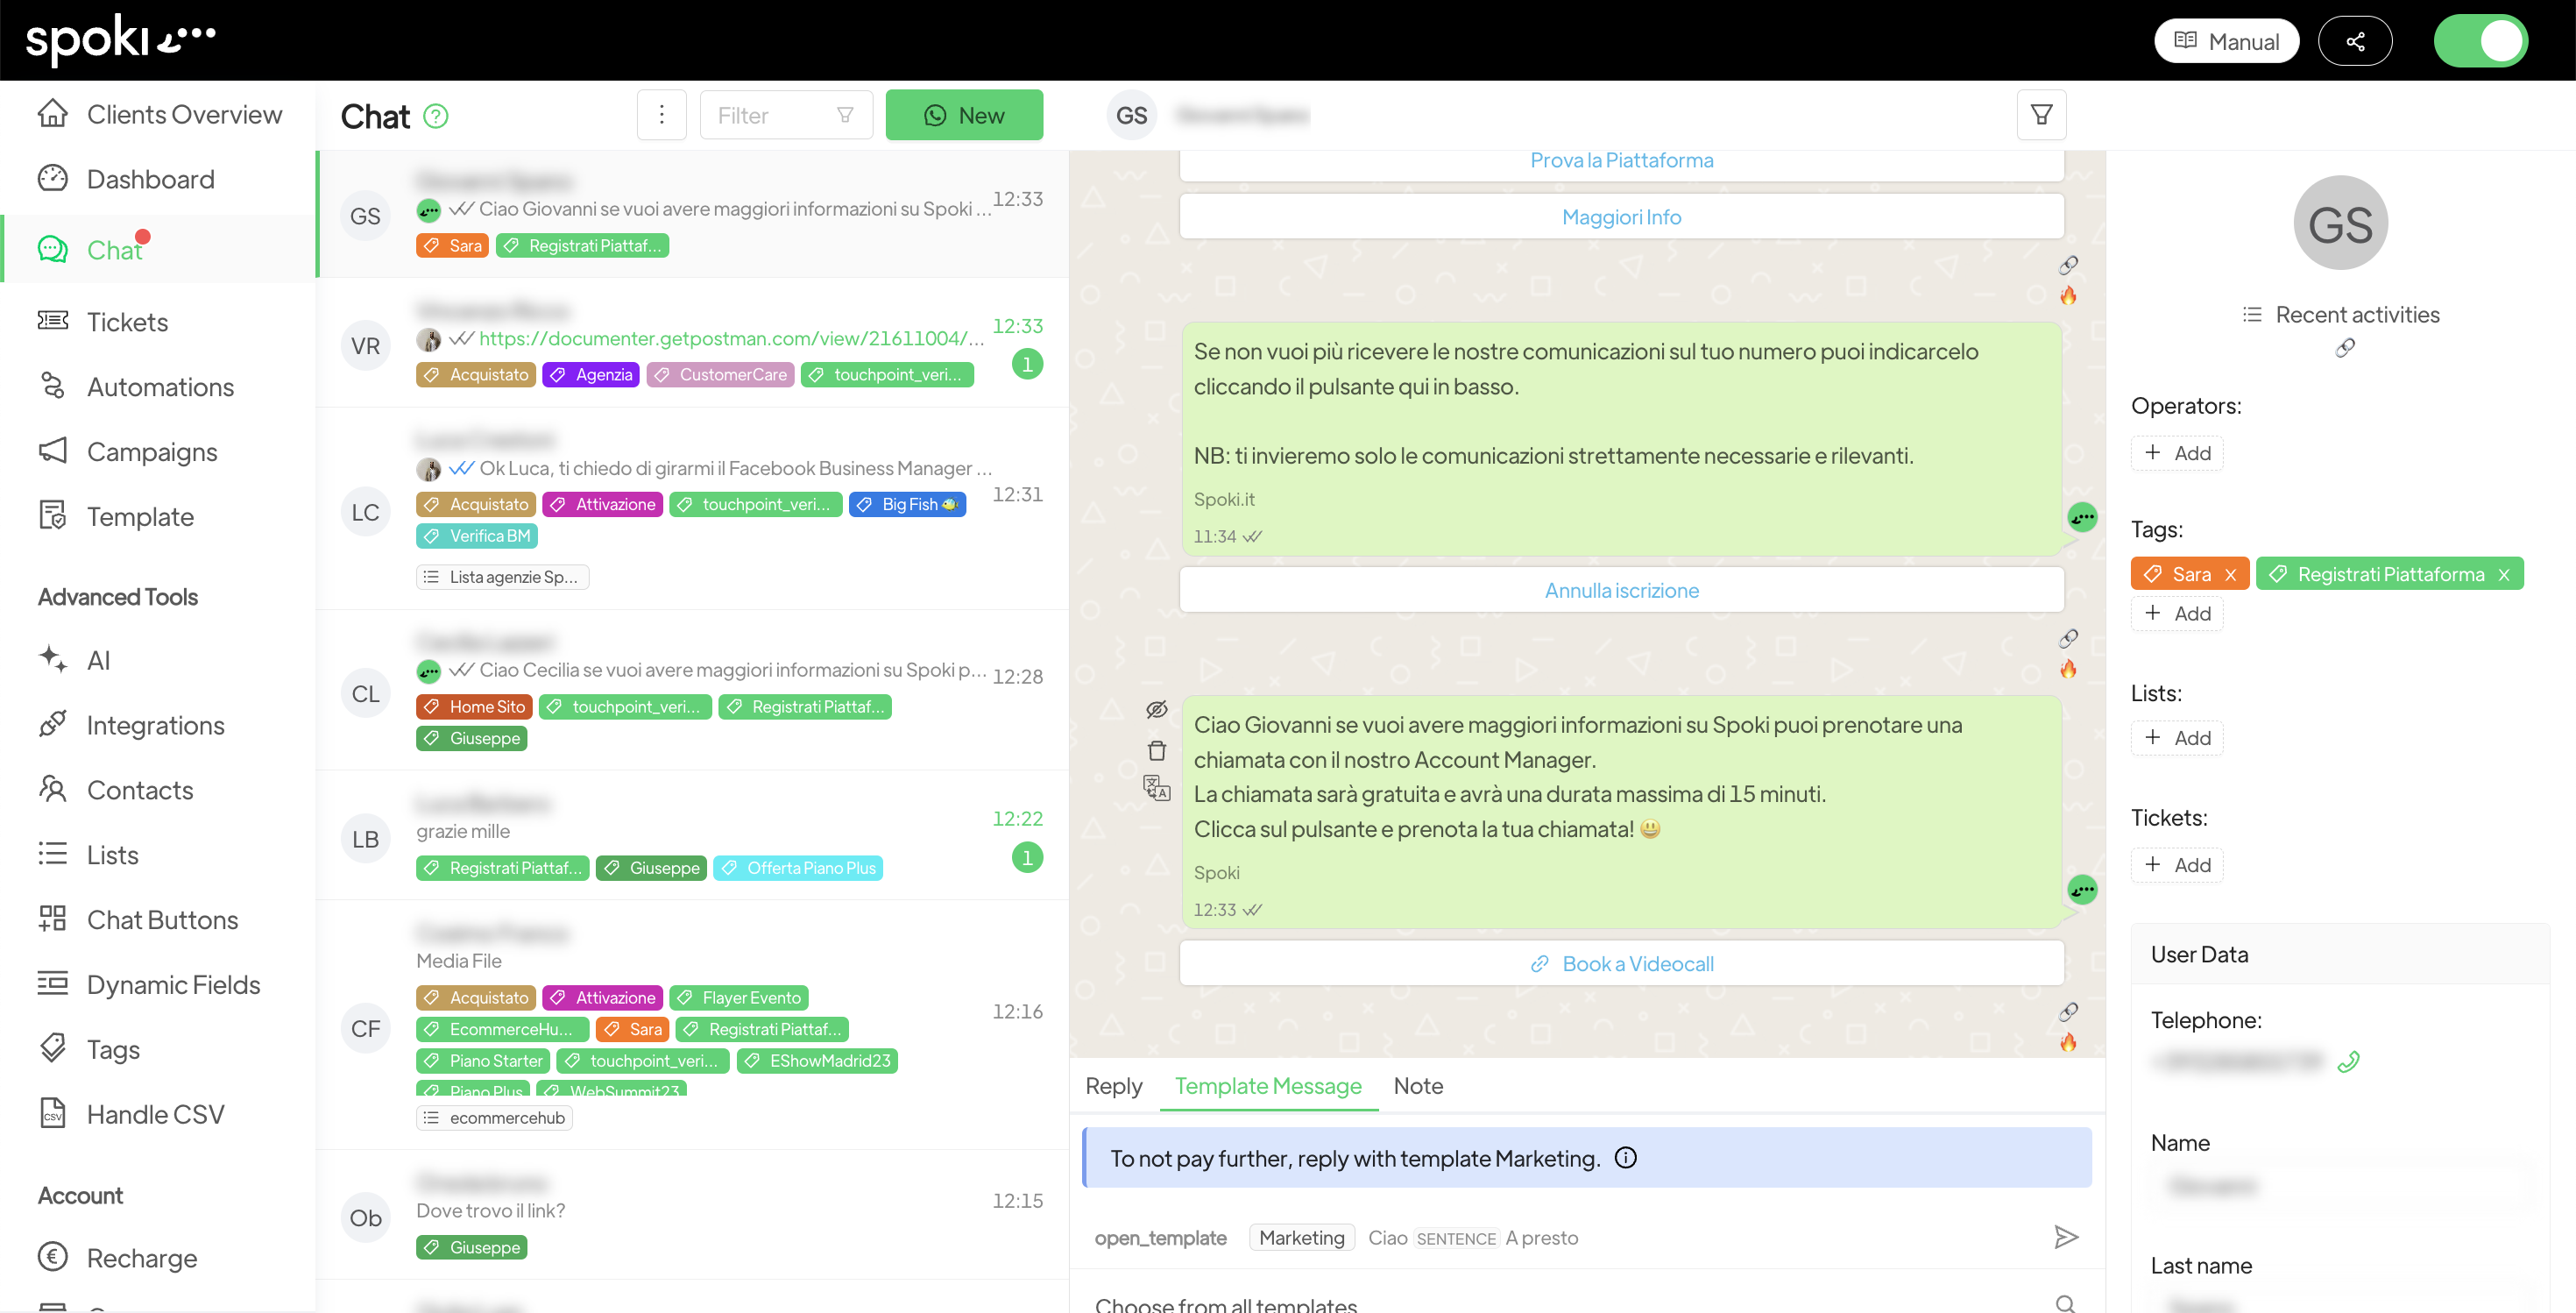Click the translate icon beside message
Viewport: 2576px width, 1313px height.
pyautogui.click(x=1156, y=788)
